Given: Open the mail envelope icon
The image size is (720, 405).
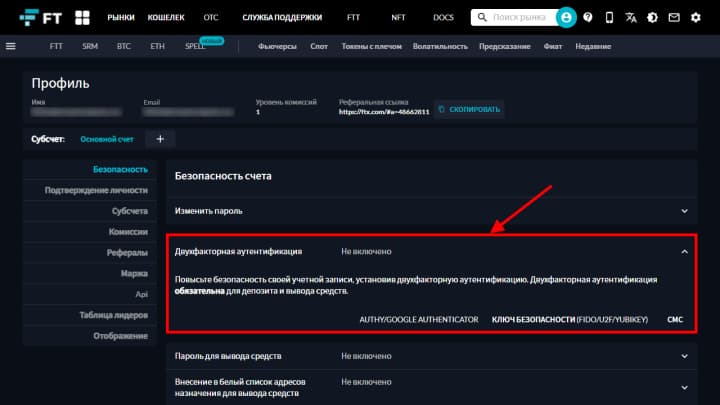Looking at the screenshot, I should (674, 17).
